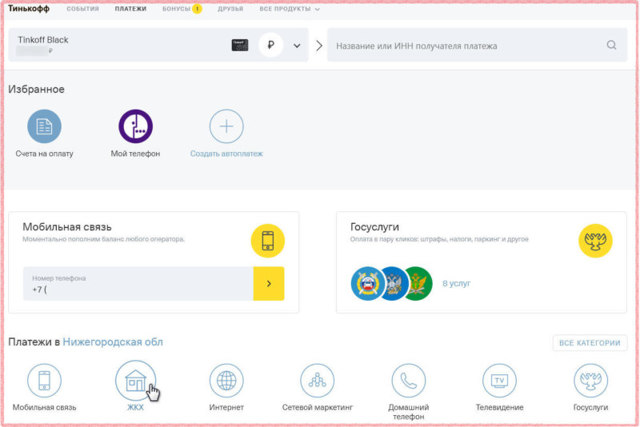Click the black card thumbnail icon
640x427 pixels.
pos(240,45)
